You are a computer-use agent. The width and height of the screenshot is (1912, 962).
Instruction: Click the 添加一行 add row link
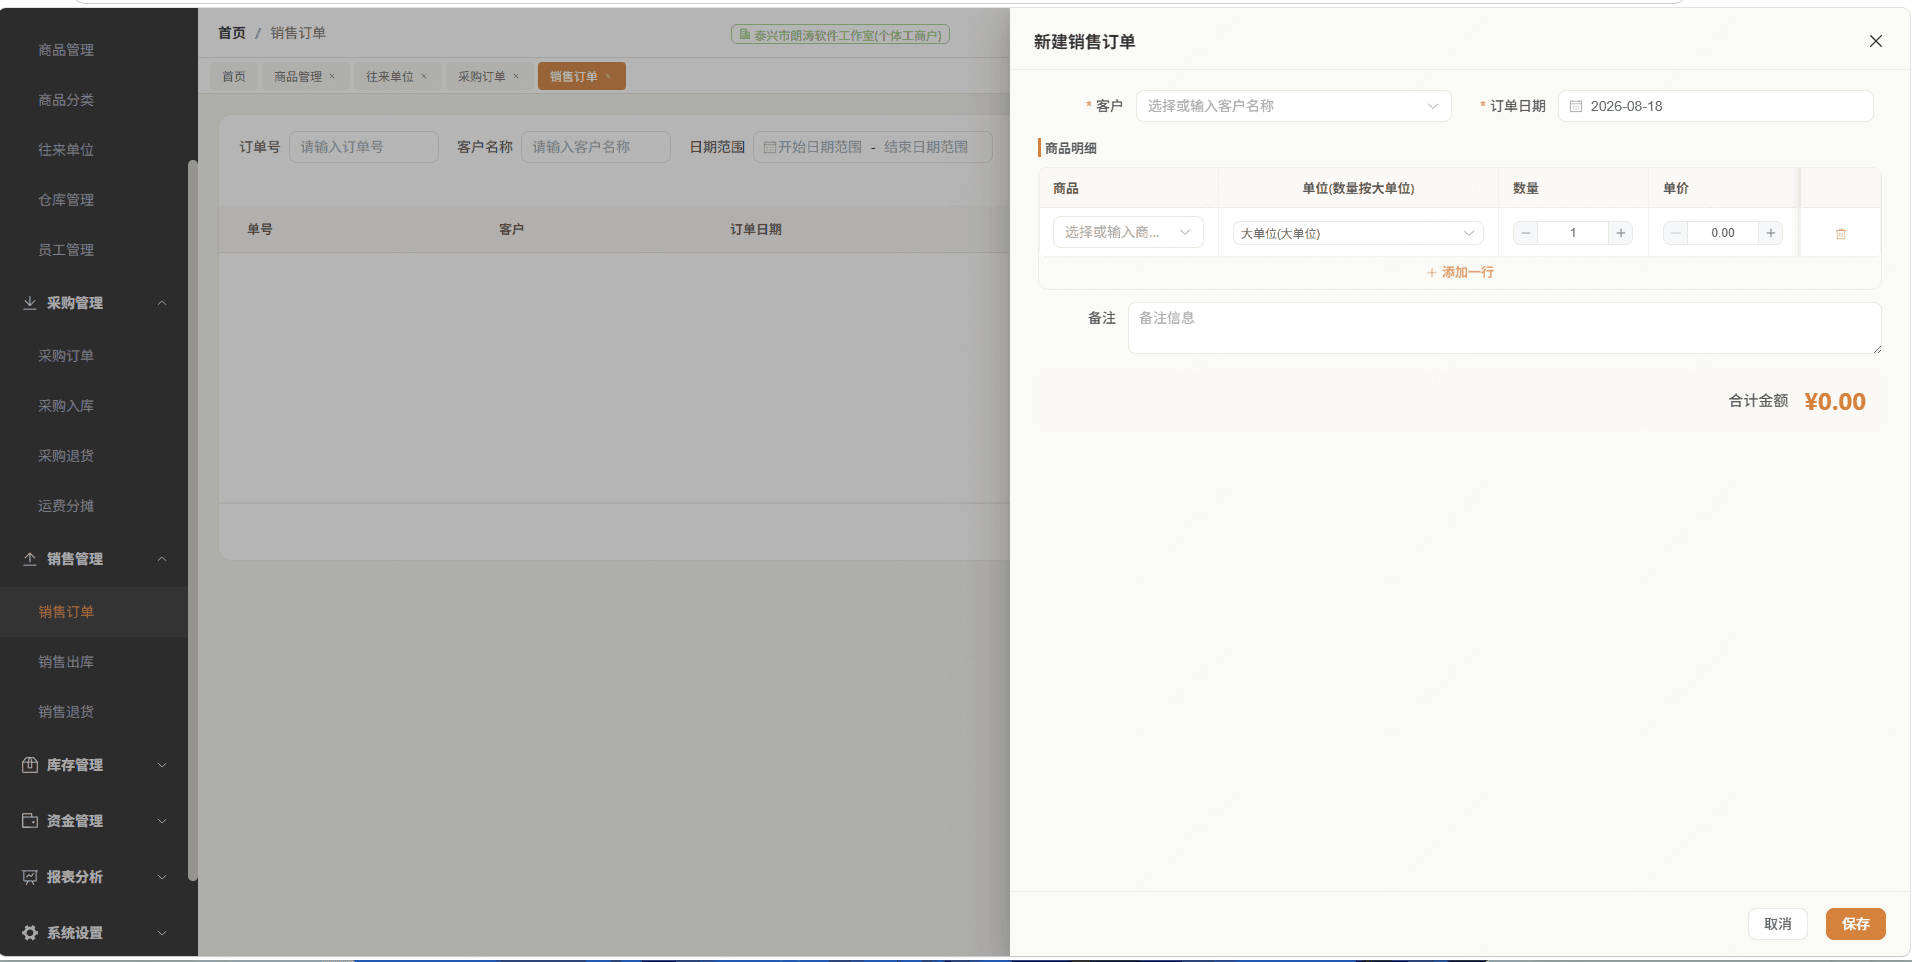(x=1460, y=272)
